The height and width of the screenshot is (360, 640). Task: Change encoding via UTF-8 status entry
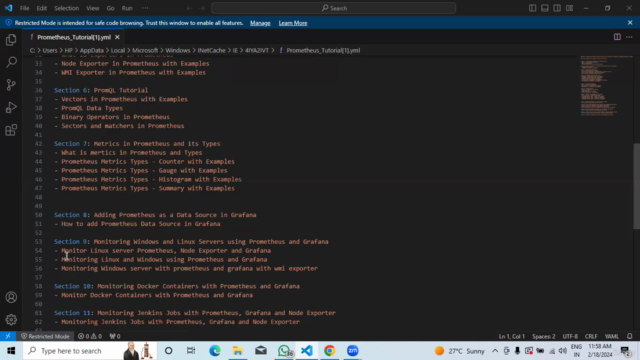(x=570, y=336)
